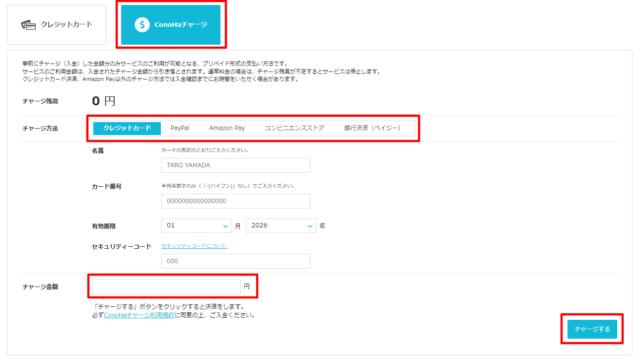Click the チャージ残高 label
Screen dimensions: 640x361
(40, 101)
